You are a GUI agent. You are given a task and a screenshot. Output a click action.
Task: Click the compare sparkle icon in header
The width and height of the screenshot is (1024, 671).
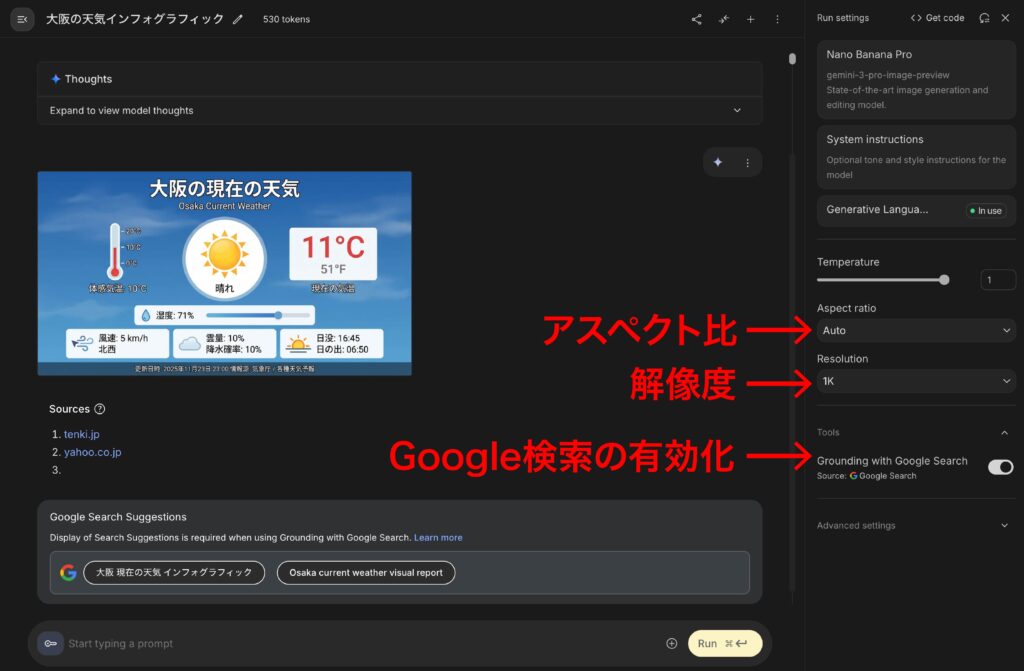[x=724, y=19]
